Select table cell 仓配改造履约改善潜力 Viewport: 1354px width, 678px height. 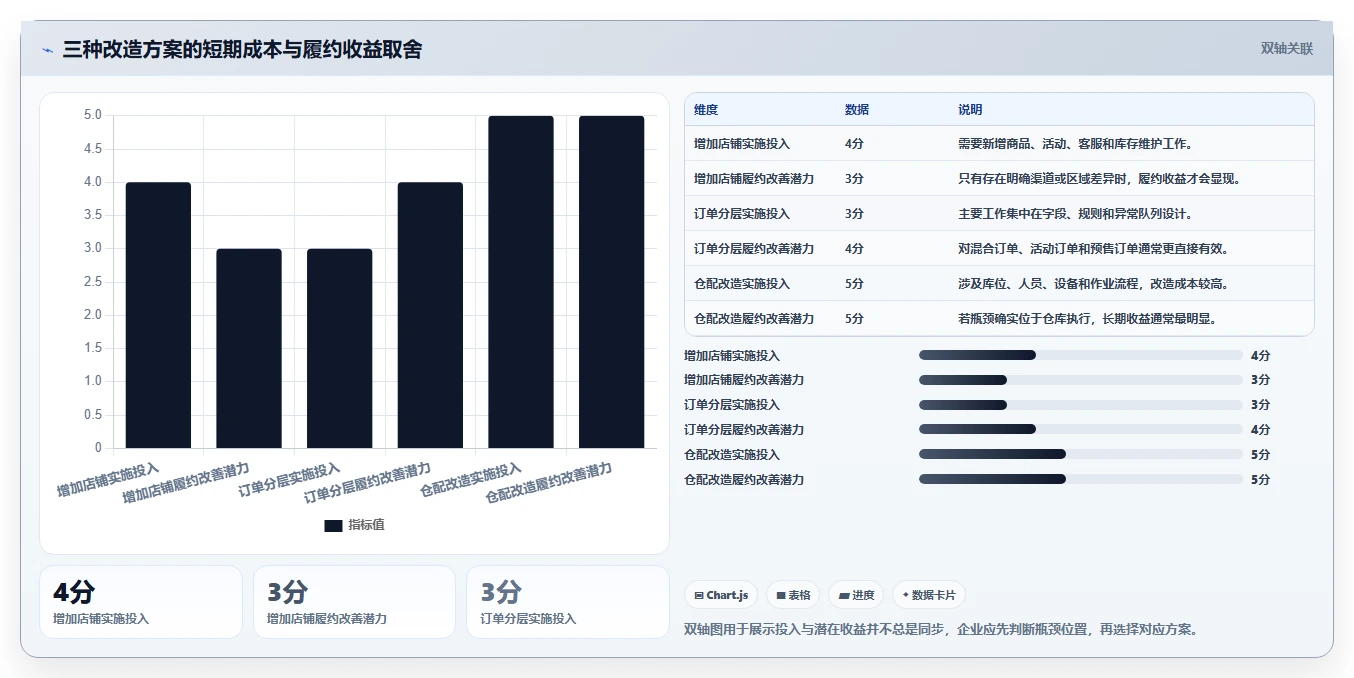pyautogui.click(x=754, y=319)
